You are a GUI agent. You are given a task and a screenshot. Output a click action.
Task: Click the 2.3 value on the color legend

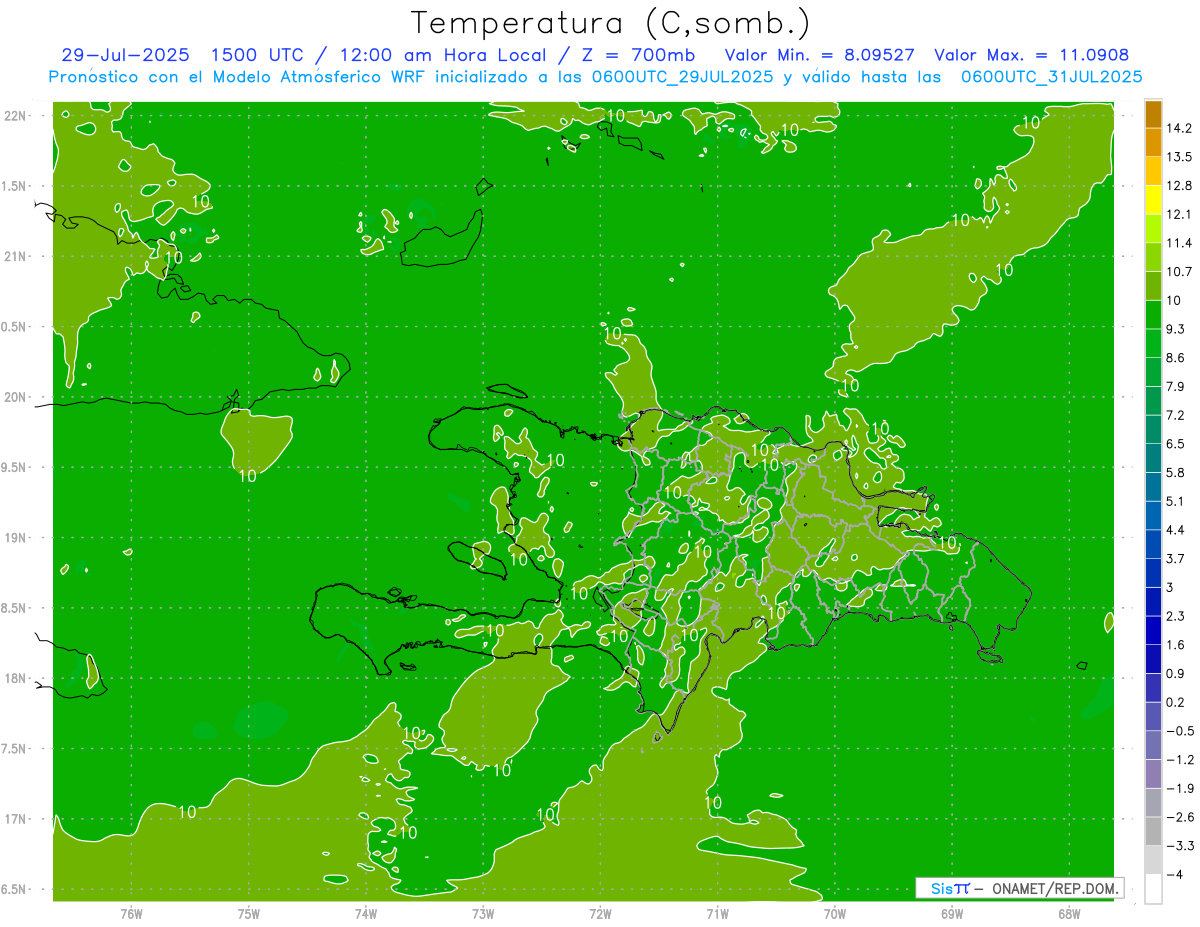coord(1176,616)
